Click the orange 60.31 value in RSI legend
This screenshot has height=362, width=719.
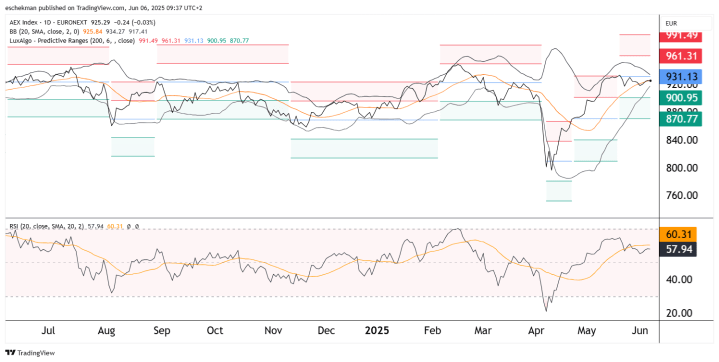tap(114, 227)
